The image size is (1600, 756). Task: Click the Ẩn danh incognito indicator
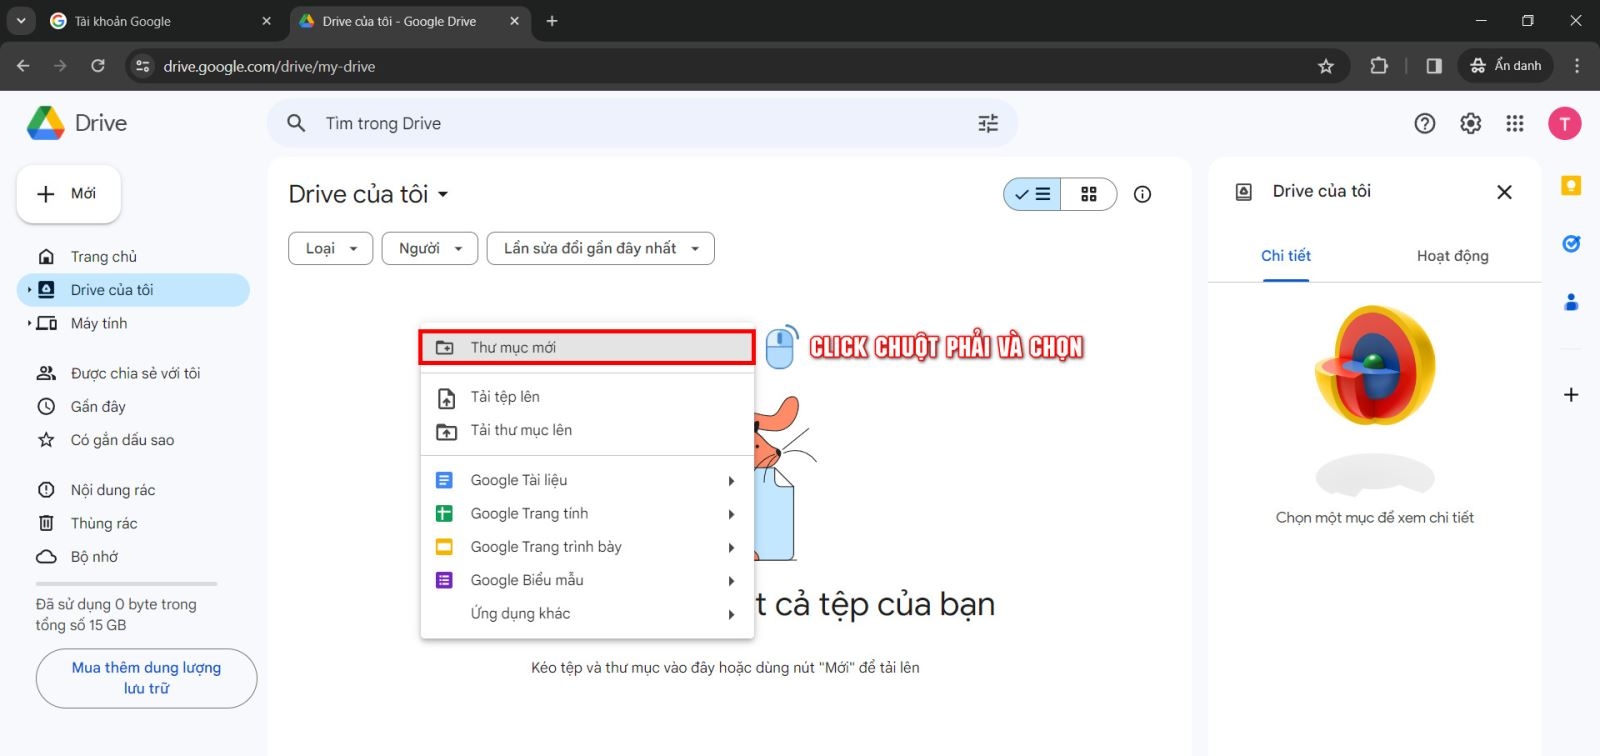pyautogui.click(x=1505, y=66)
